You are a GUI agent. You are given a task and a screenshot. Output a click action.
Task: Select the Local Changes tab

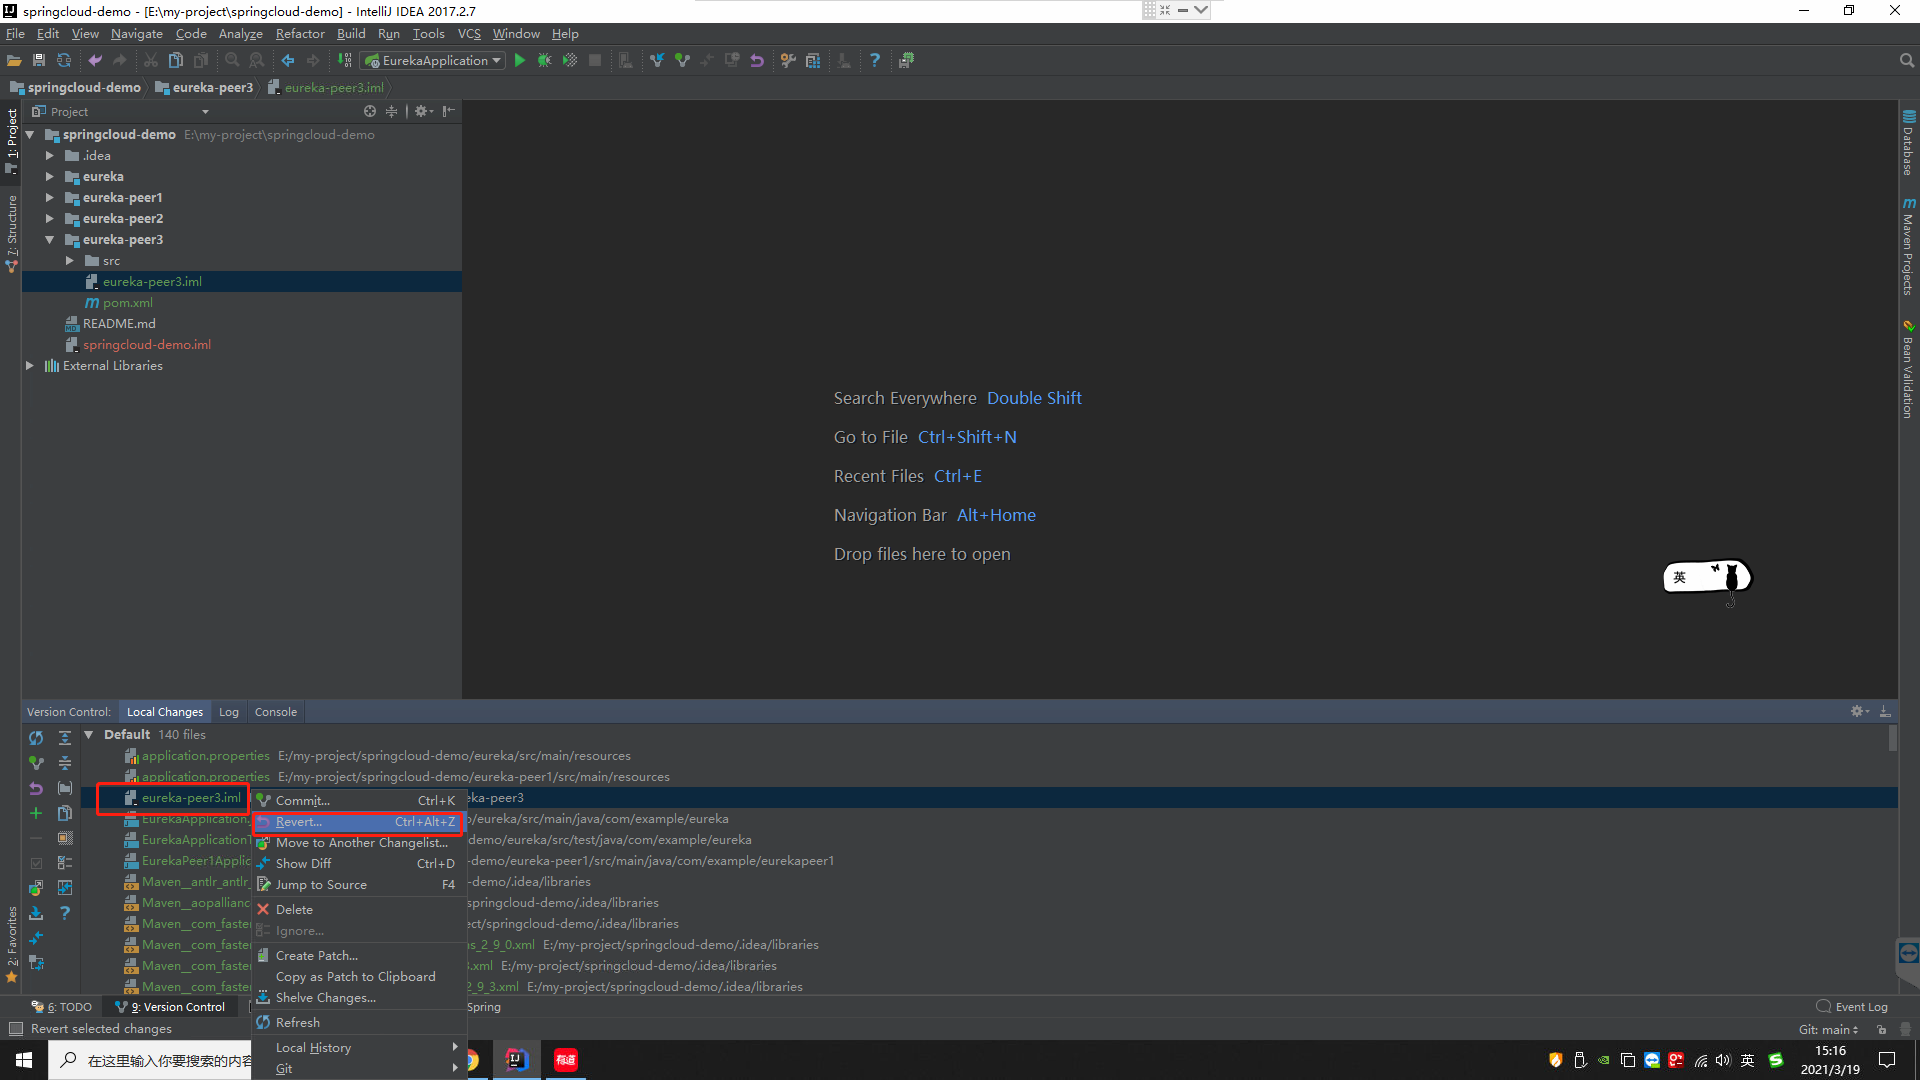(x=164, y=712)
